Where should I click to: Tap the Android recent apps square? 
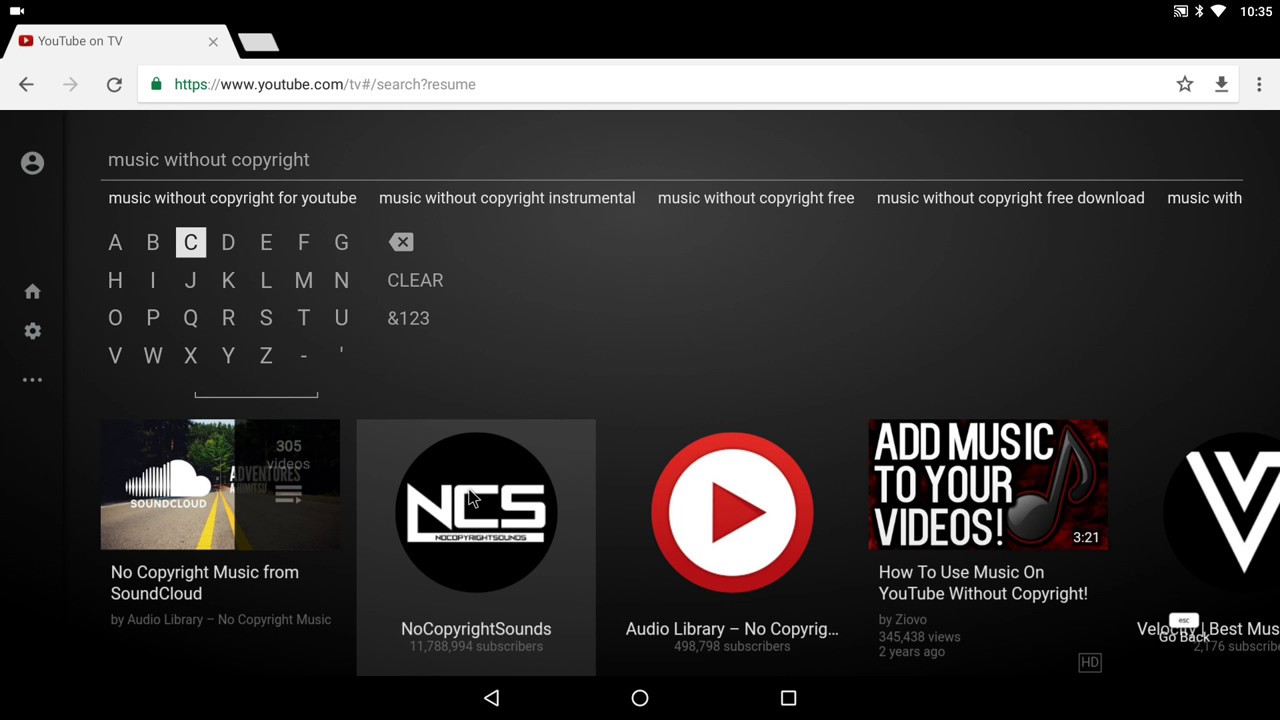click(788, 698)
